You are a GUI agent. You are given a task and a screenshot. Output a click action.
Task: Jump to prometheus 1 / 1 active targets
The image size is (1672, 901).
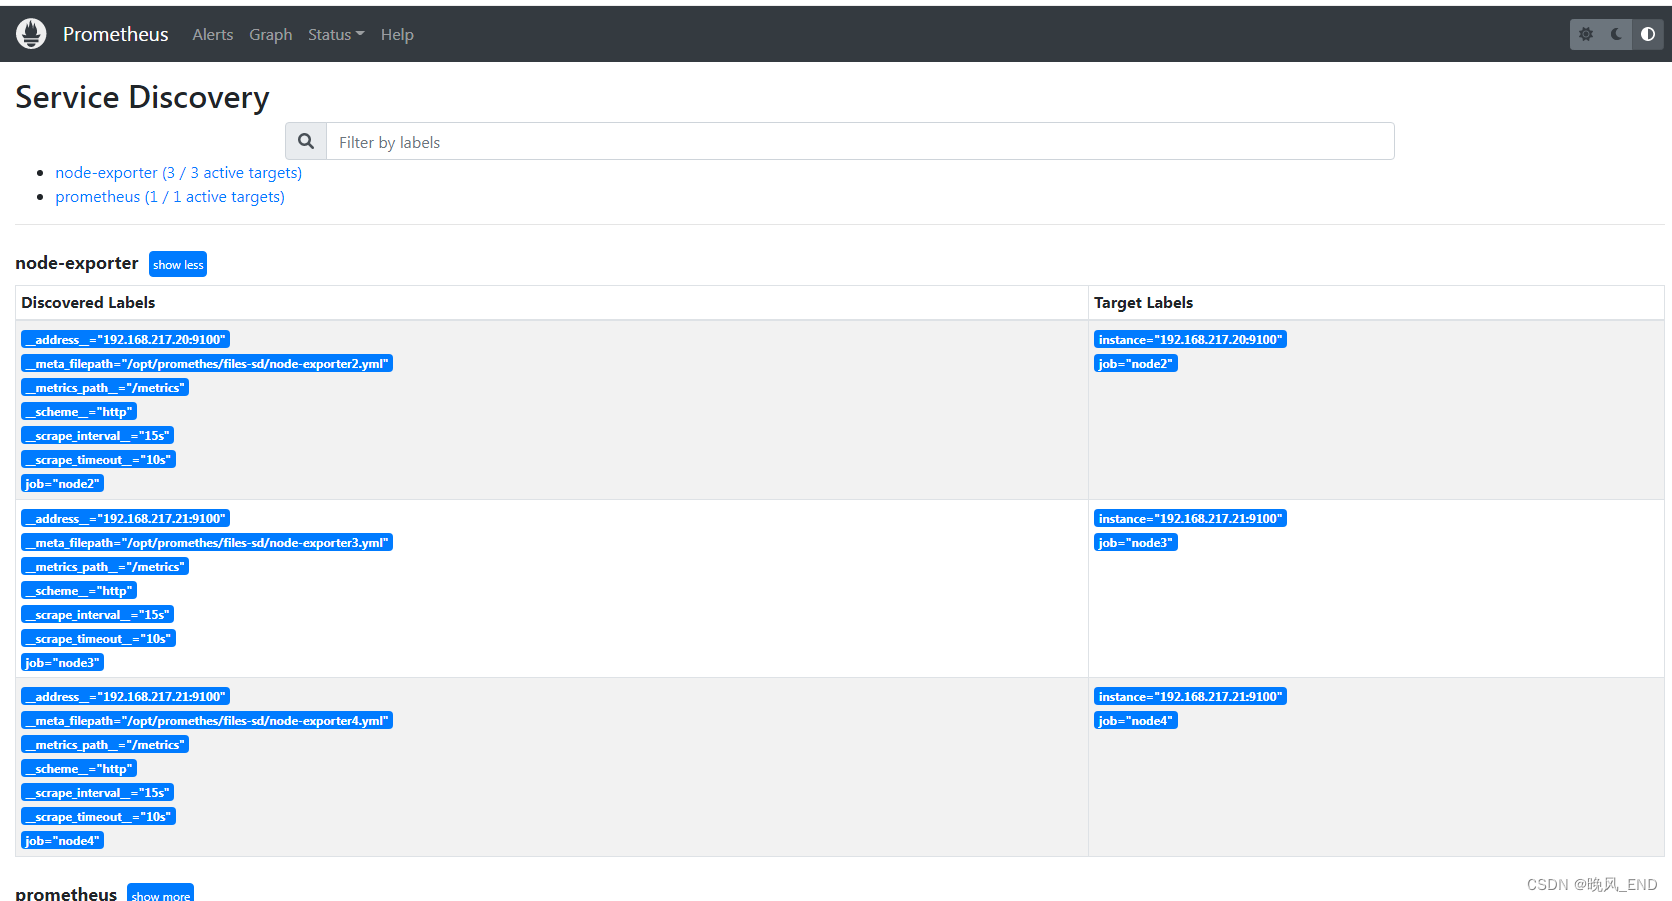(170, 197)
